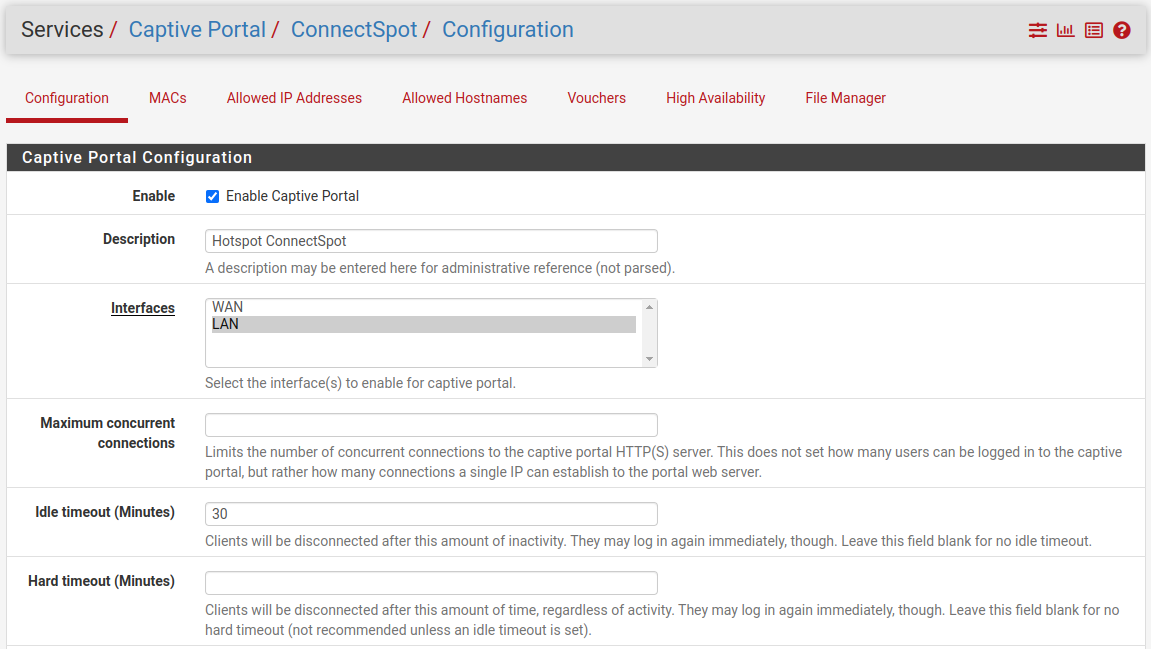Screen dimensions: 1151x649
Task: Click the Services breadcrumb text
Action: point(62,29)
